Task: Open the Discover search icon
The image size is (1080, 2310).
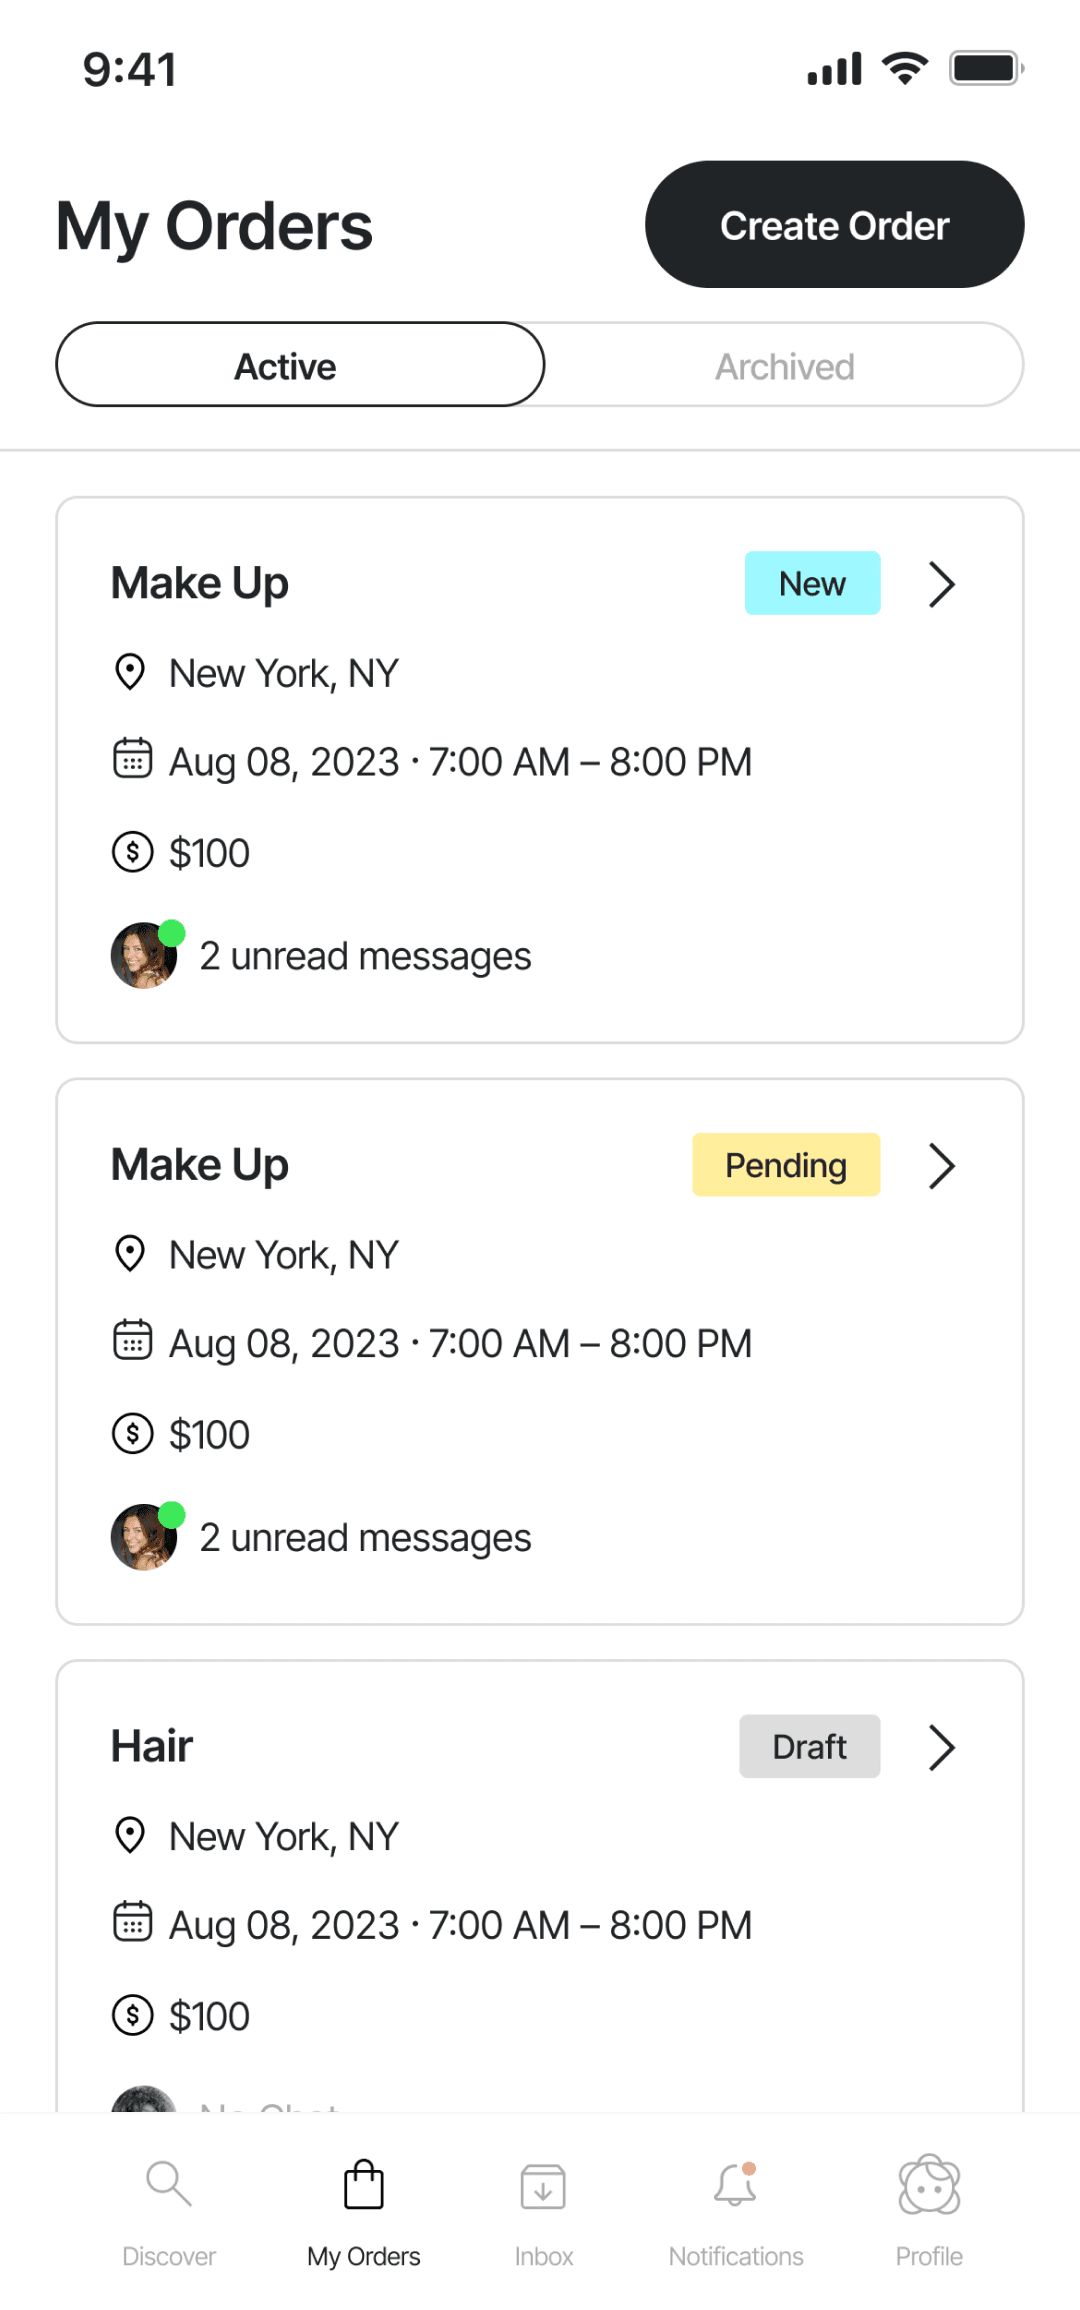Action: (x=168, y=2184)
